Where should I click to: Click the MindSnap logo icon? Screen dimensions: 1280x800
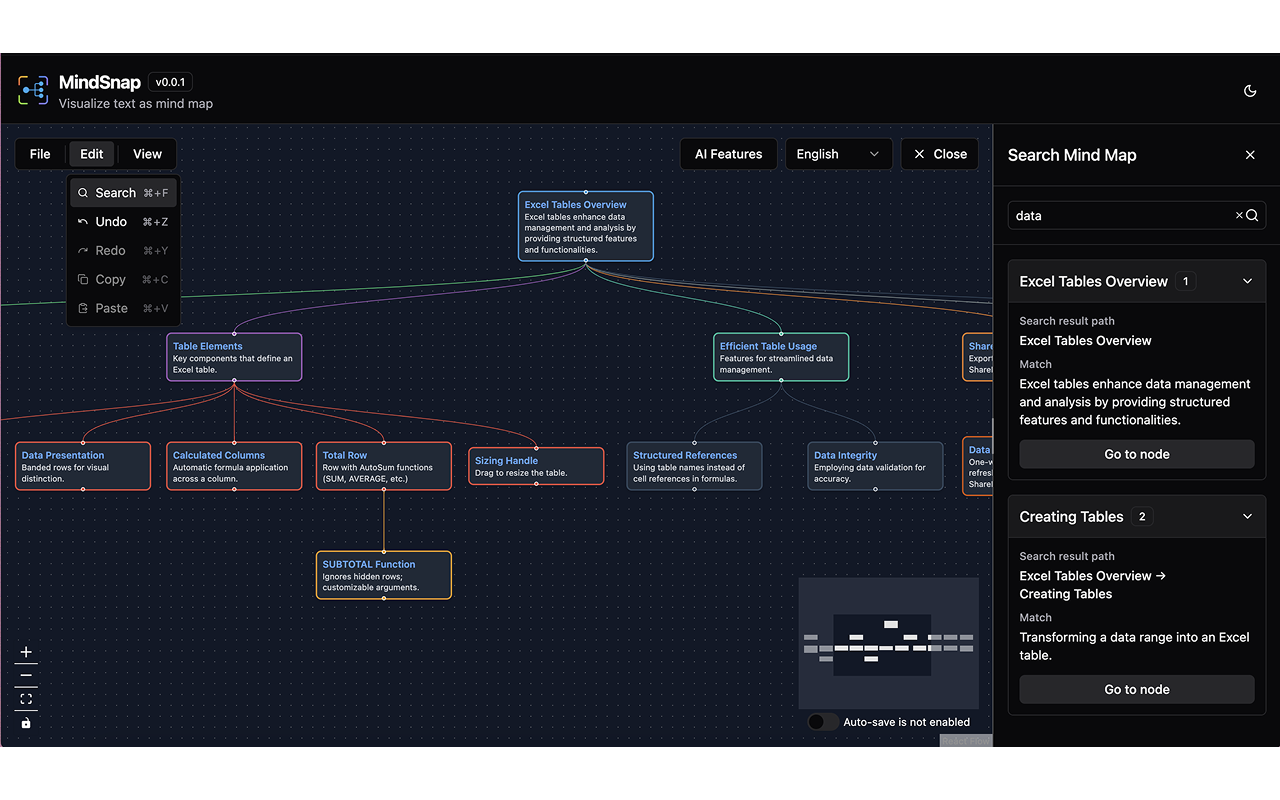33,90
